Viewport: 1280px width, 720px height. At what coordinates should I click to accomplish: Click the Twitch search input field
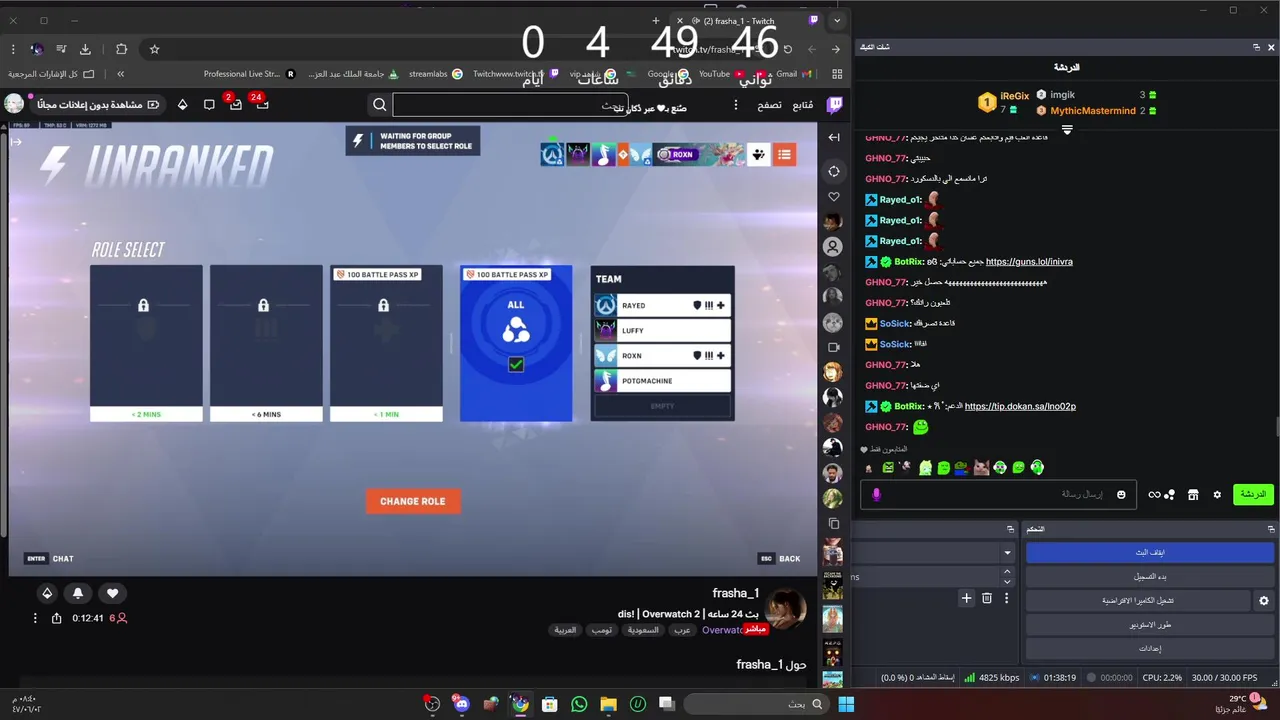click(510, 105)
